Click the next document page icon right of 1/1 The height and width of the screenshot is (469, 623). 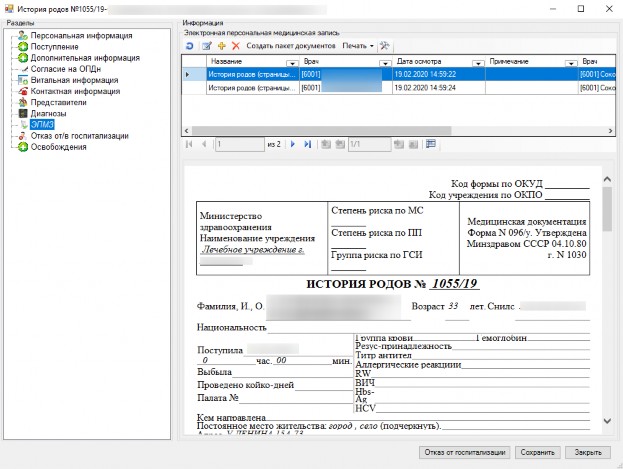point(399,144)
